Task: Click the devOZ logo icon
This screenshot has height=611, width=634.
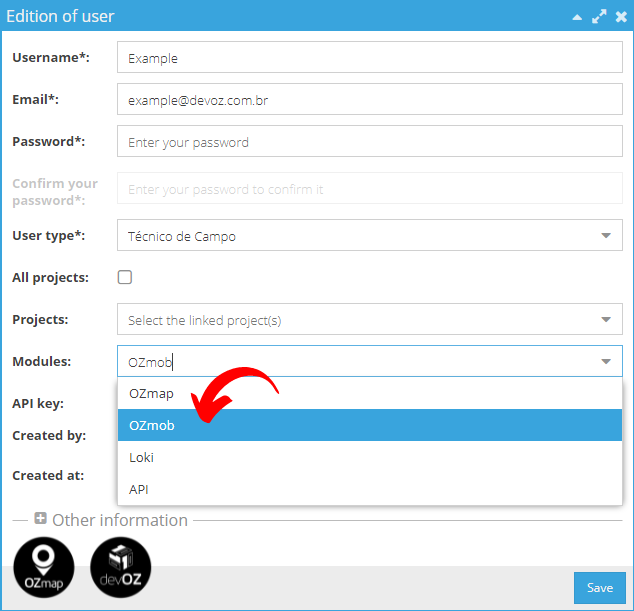Action: click(x=120, y=567)
